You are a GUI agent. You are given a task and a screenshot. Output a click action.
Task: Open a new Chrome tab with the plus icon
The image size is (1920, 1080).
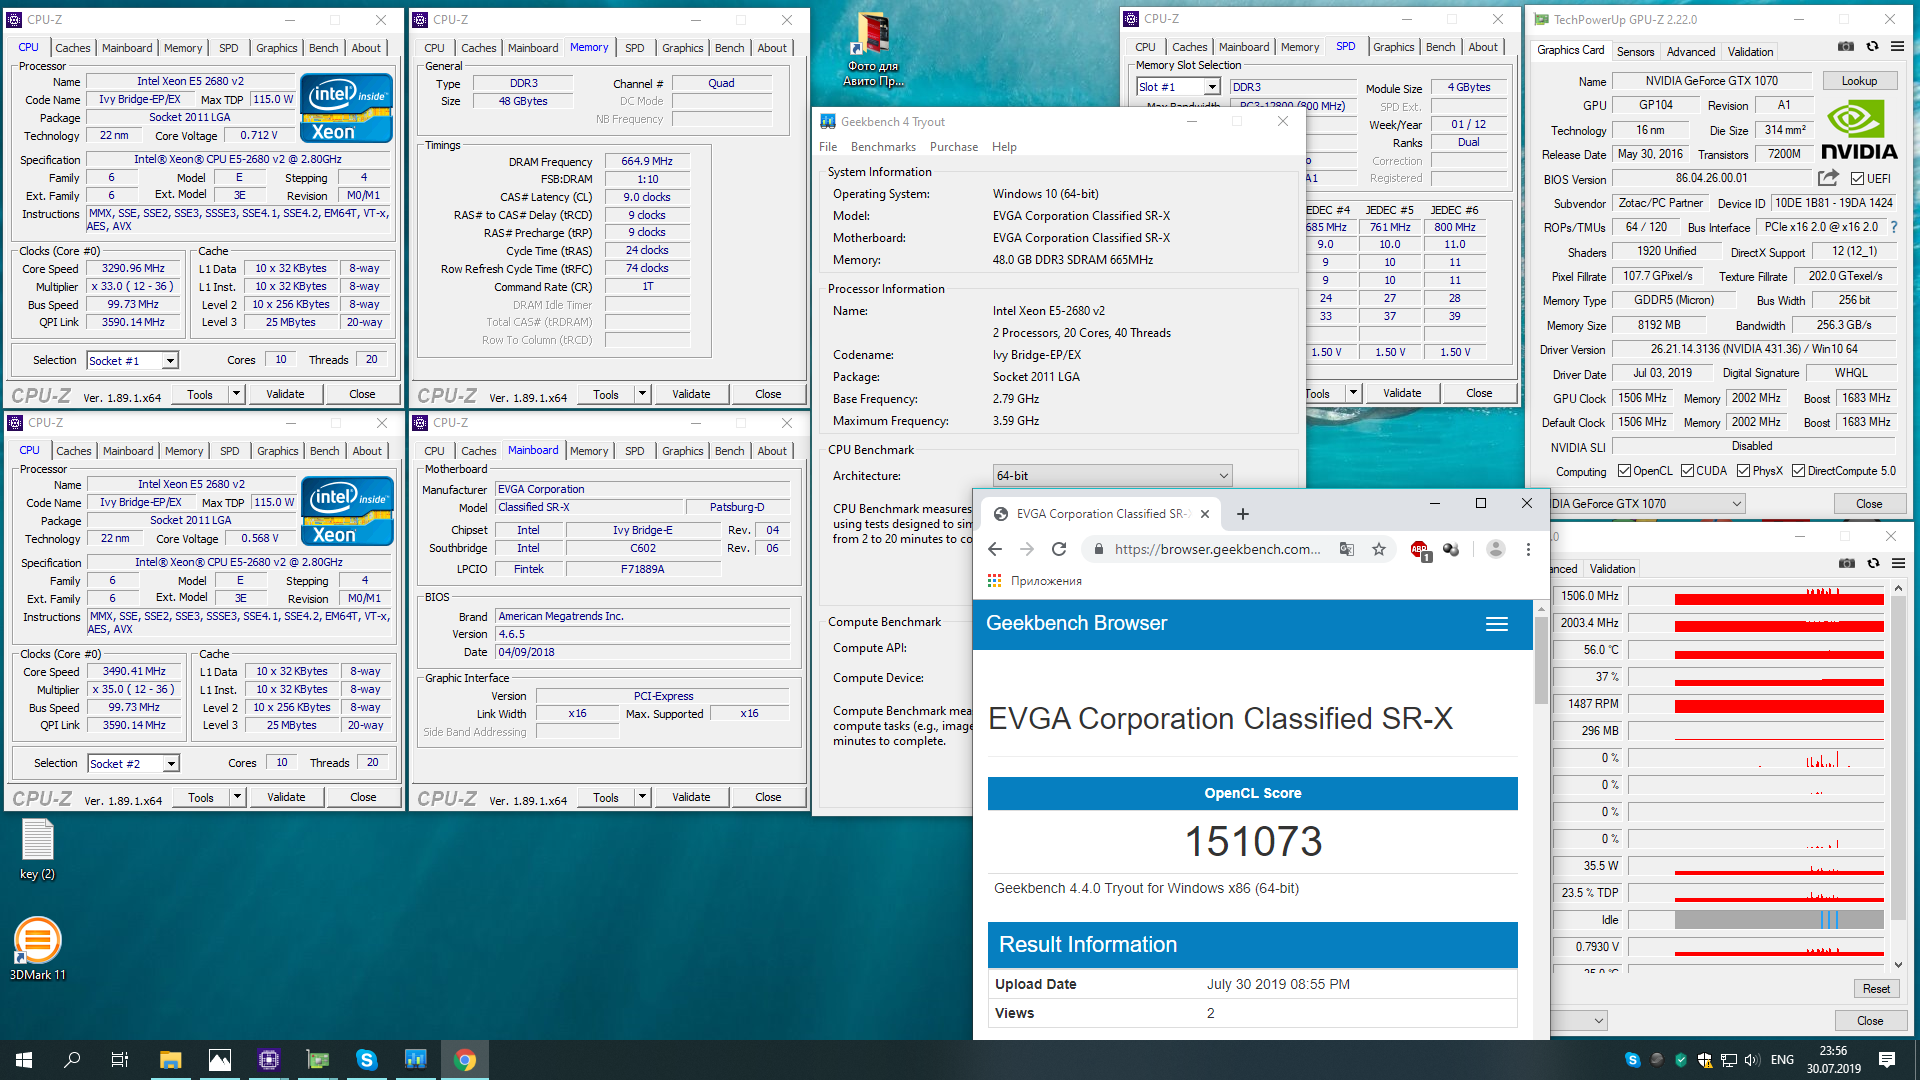click(x=1242, y=514)
